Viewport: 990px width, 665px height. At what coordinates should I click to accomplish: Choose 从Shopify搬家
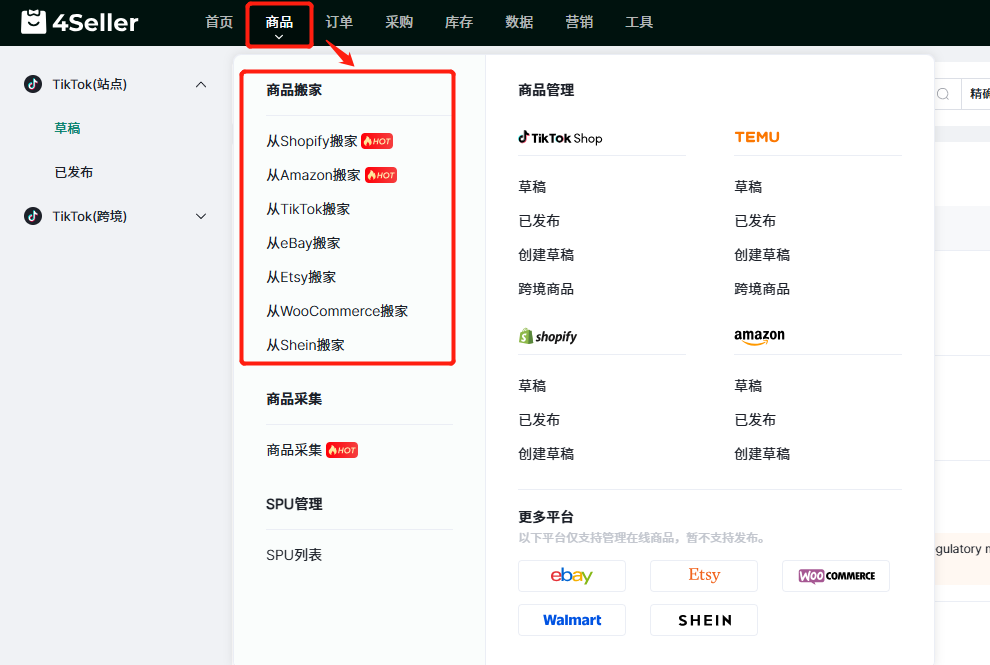click(312, 141)
